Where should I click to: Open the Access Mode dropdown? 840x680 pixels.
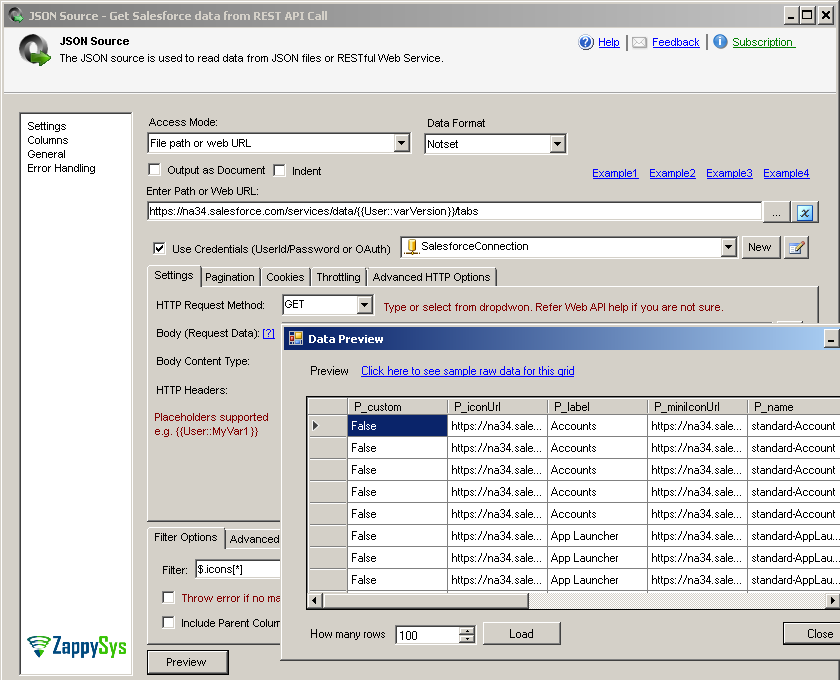pyautogui.click(x=401, y=143)
